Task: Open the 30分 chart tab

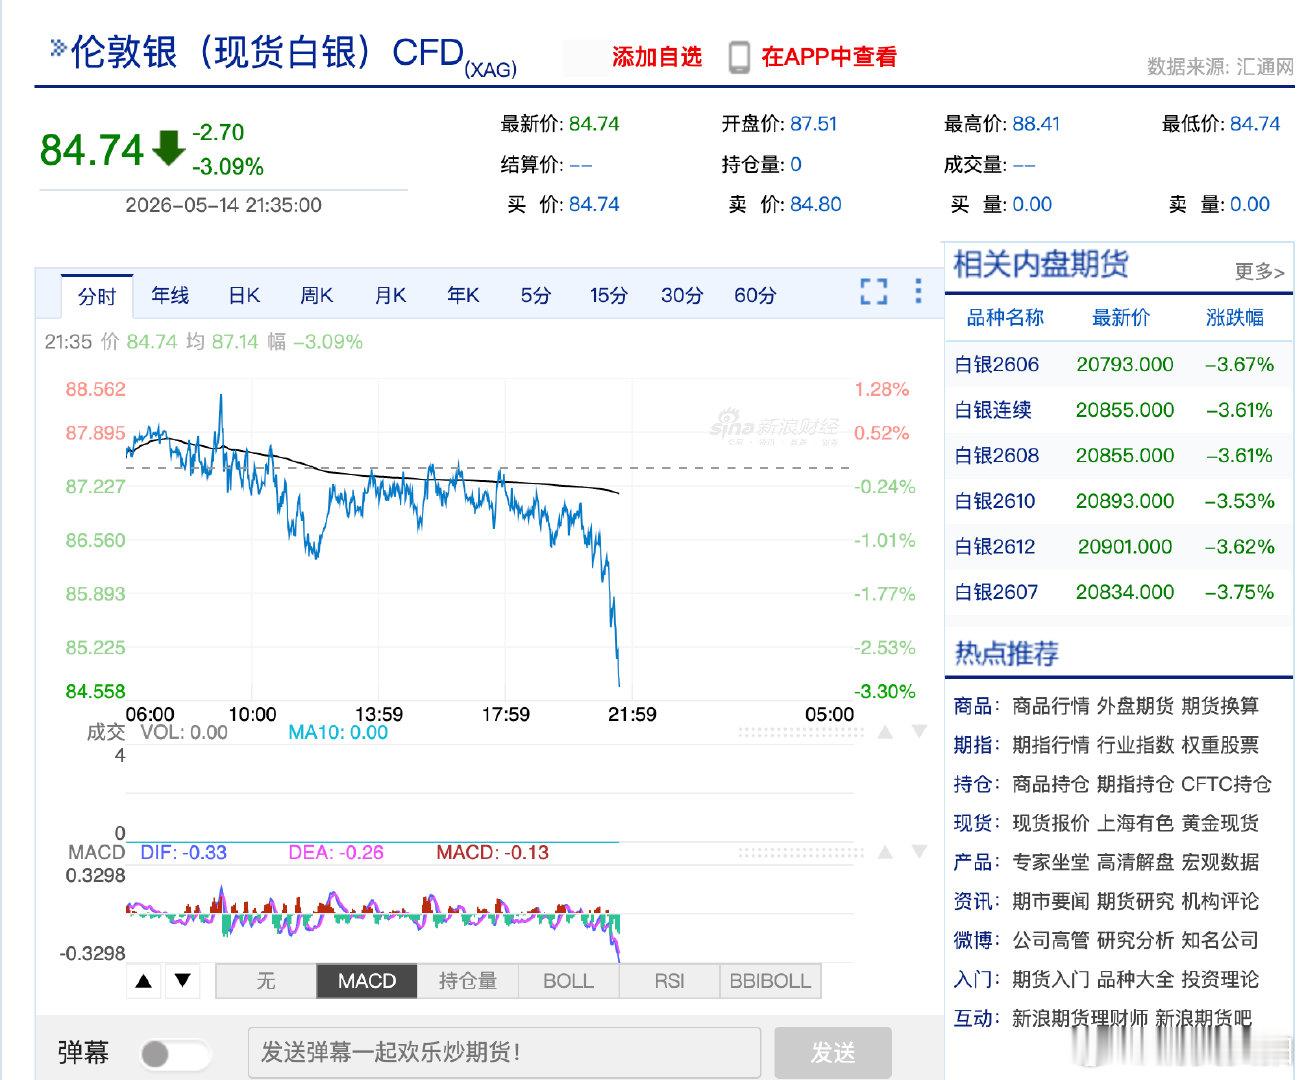Action: coord(682,295)
